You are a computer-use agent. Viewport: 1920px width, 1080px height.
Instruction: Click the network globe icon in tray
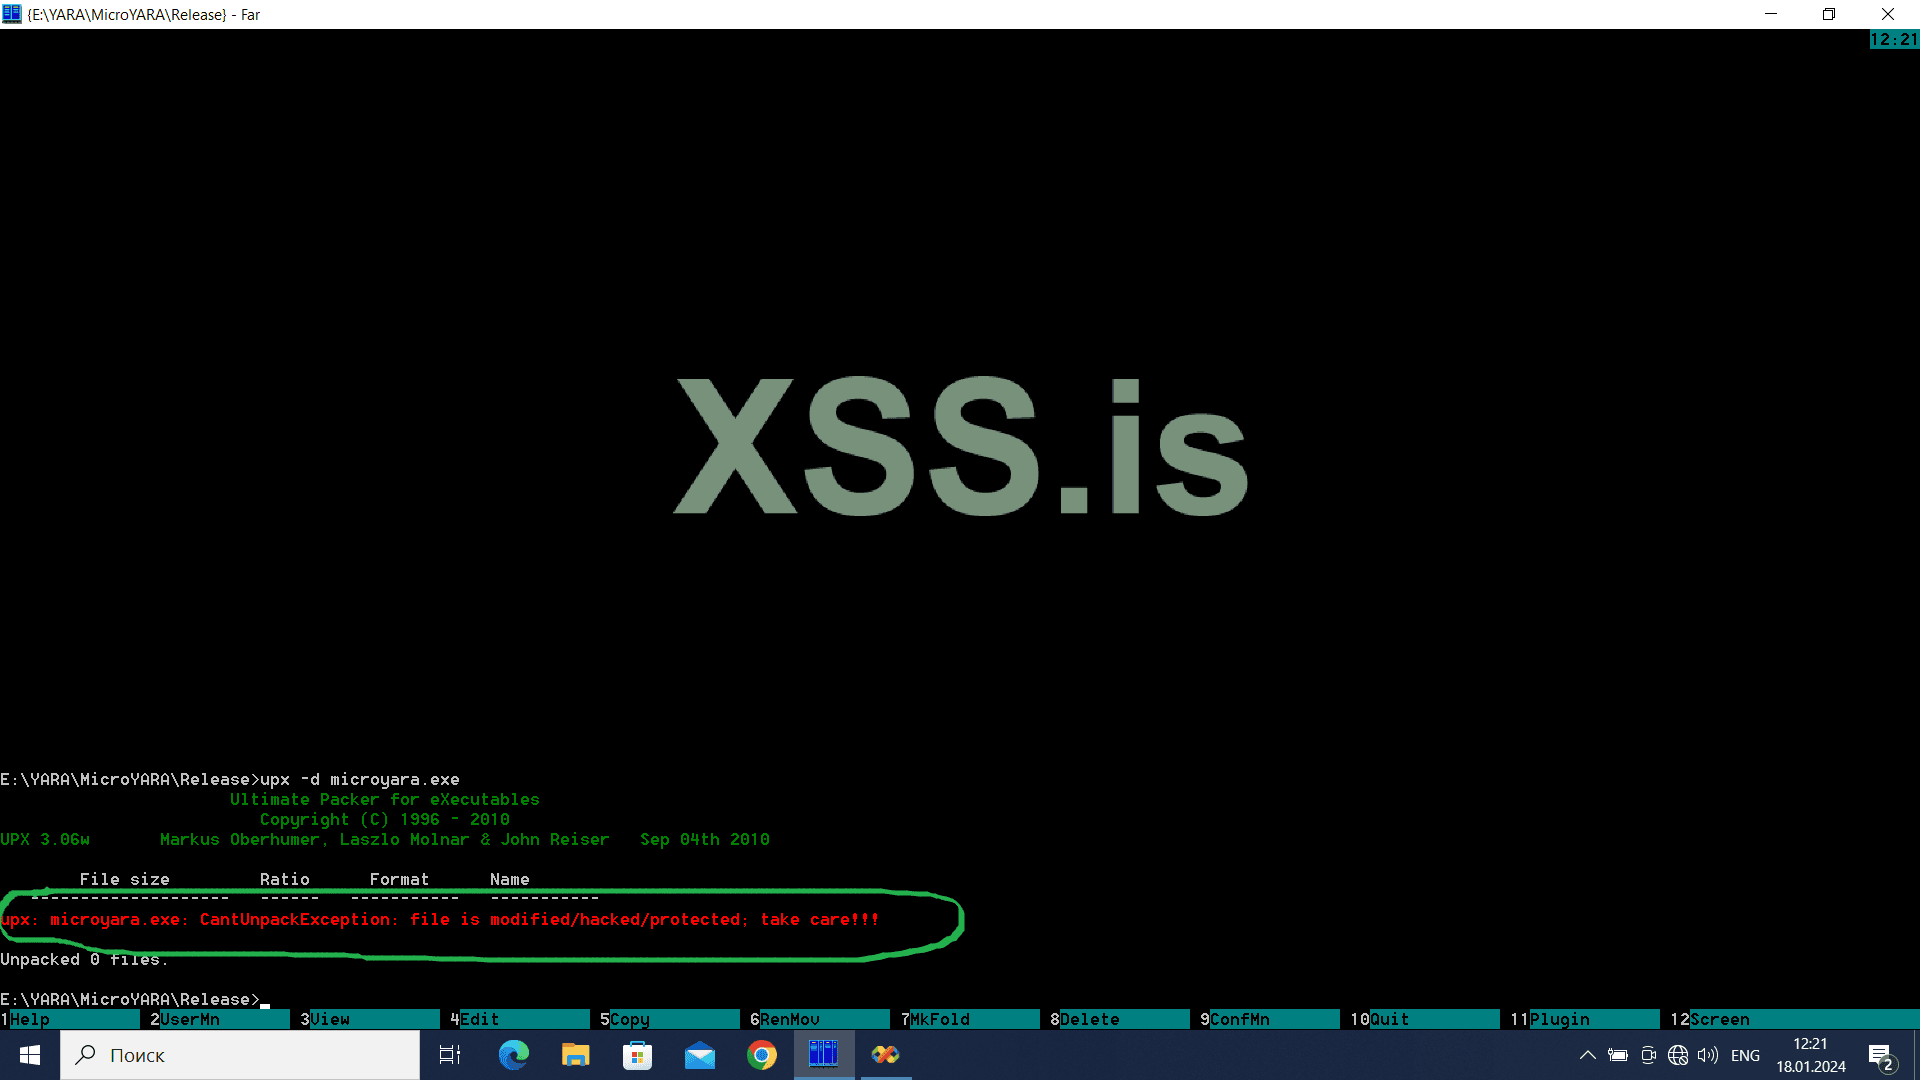pyautogui.click(x=1678, y=1055)
